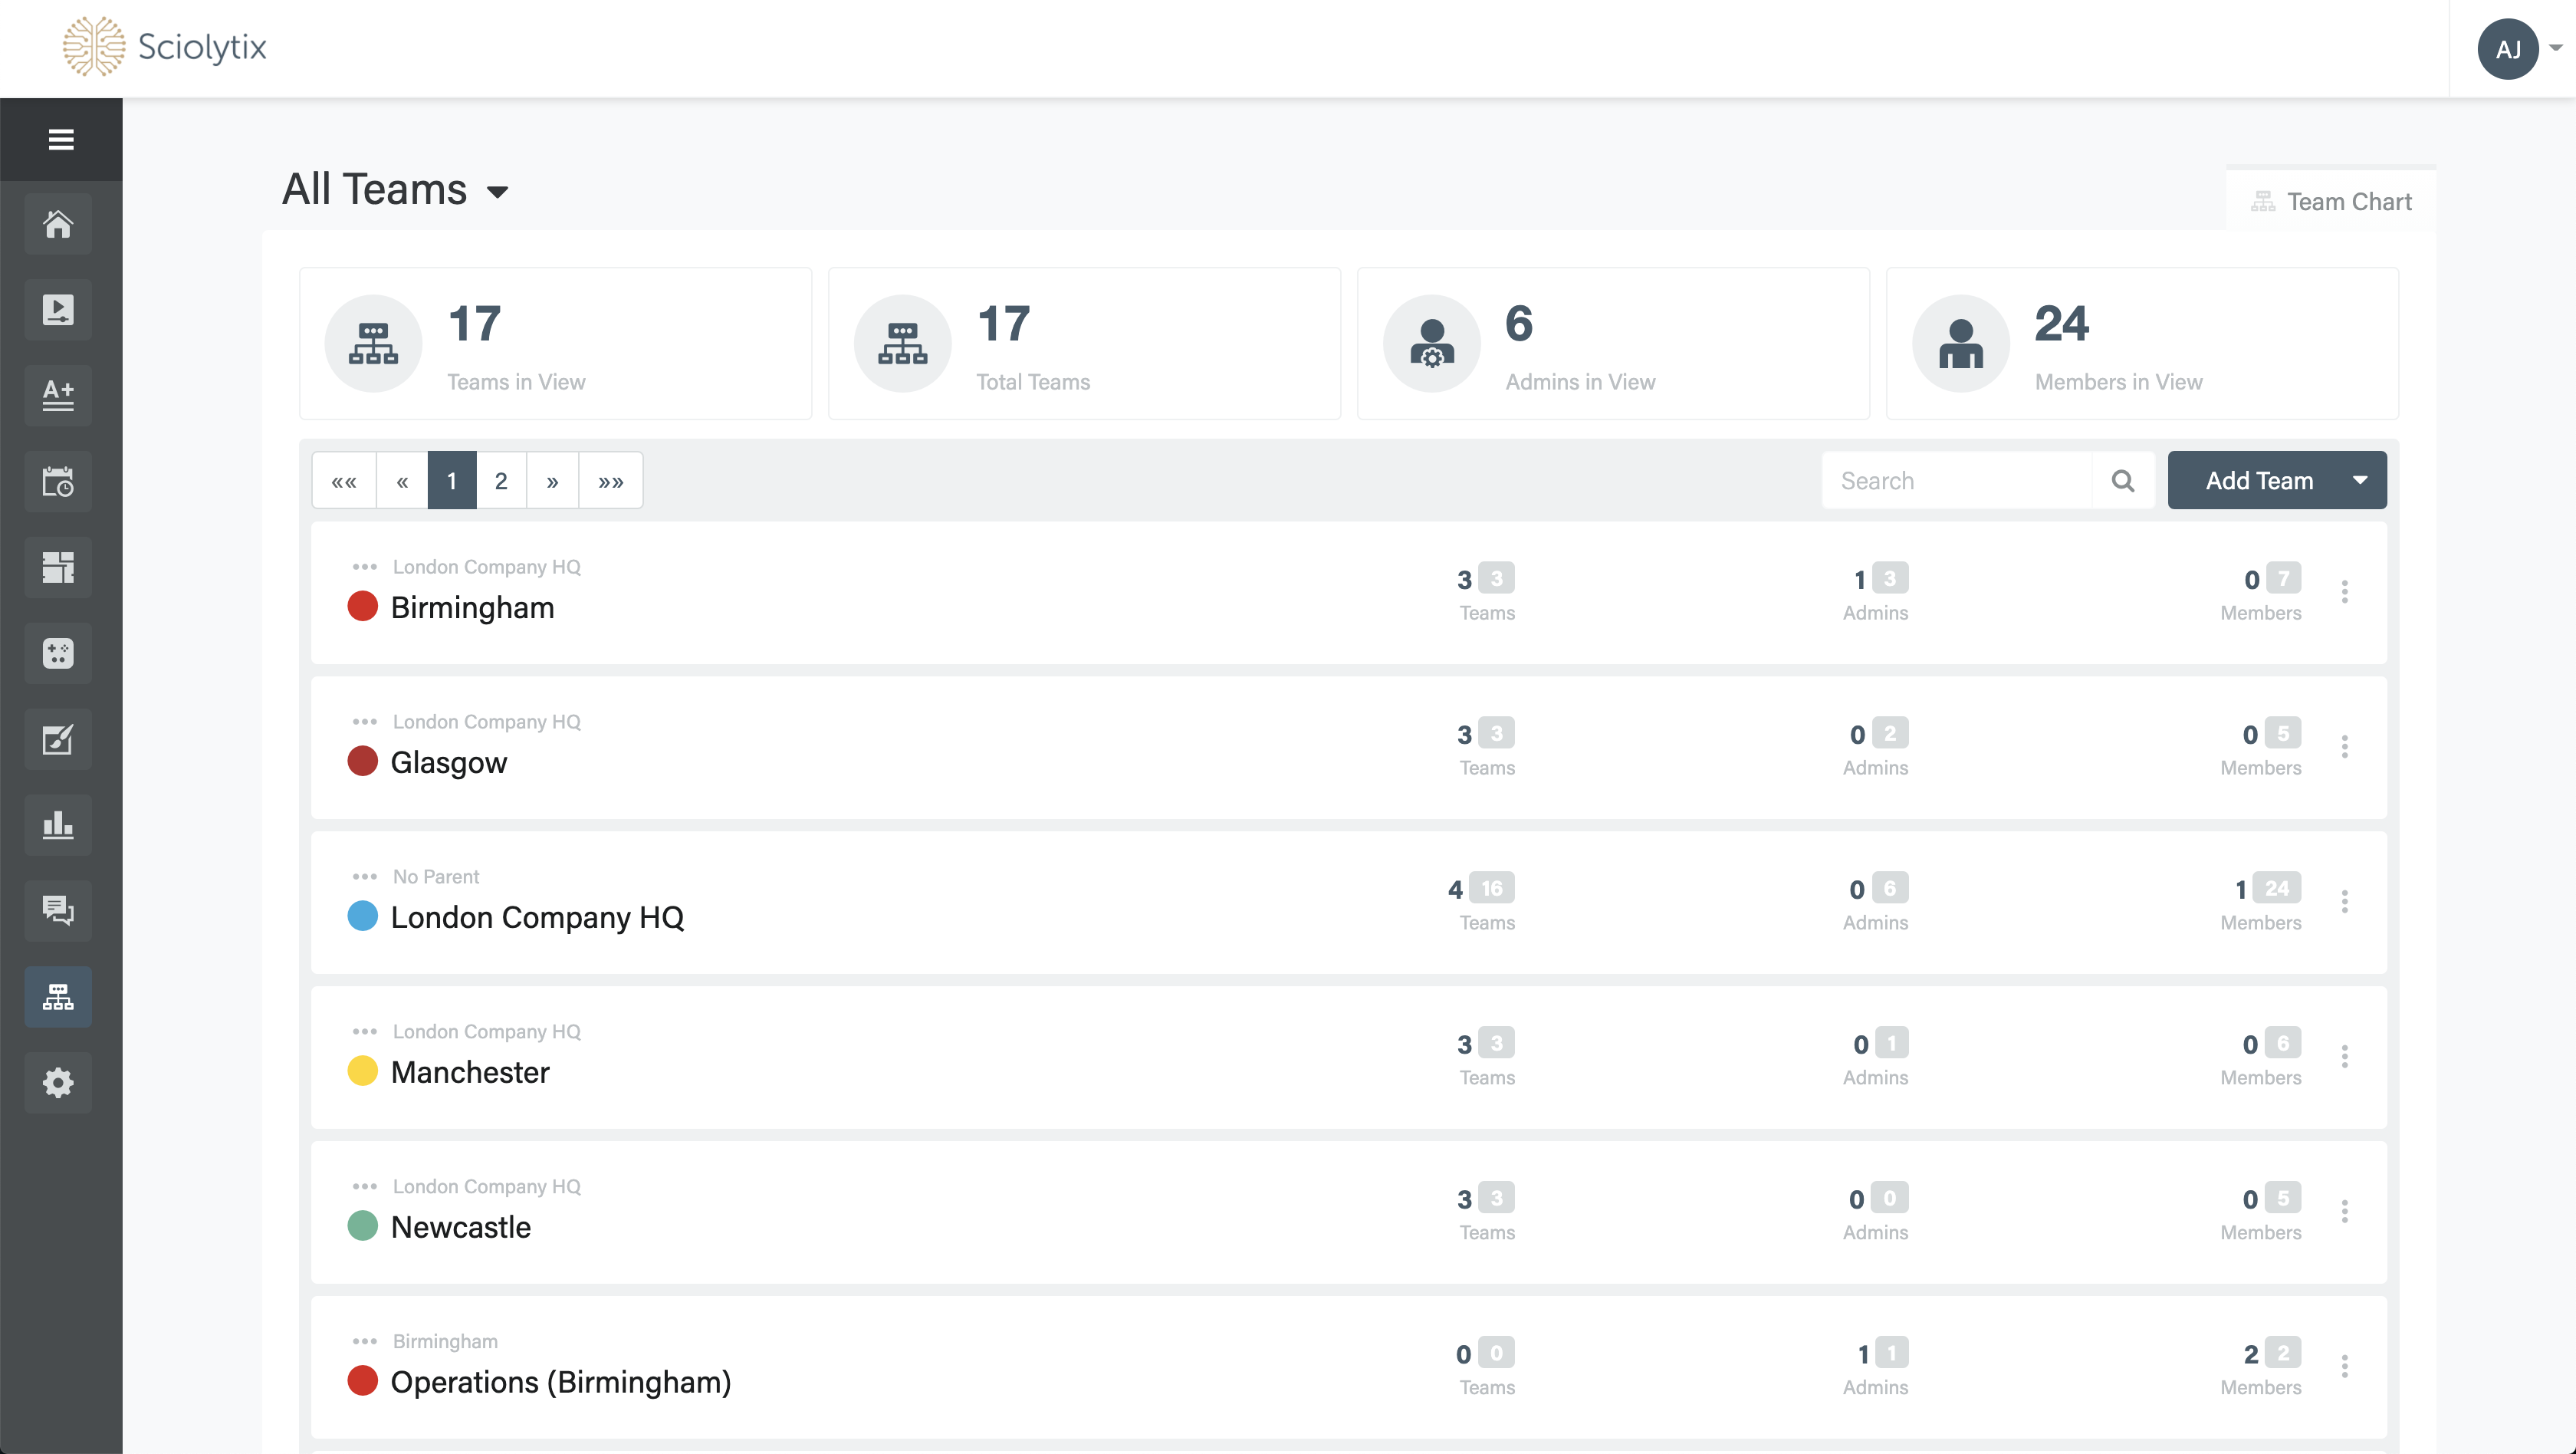2576x1454 pixels.
Task: Open the video play sidebar icon
Action: (58, 310)
